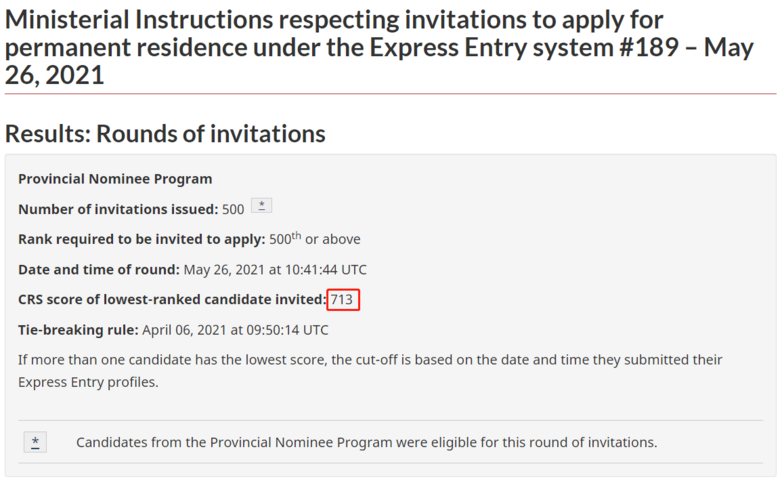The image size is (782, 481).
Task: Click the red-boxed 713 CRS score
Action: coord(343,299)
